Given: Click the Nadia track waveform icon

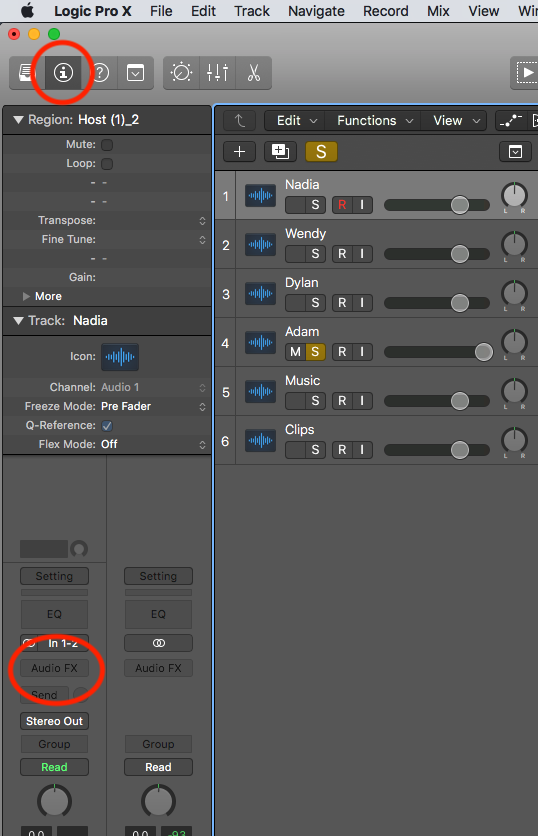Looking at the screenshot, I should [260, 196].
